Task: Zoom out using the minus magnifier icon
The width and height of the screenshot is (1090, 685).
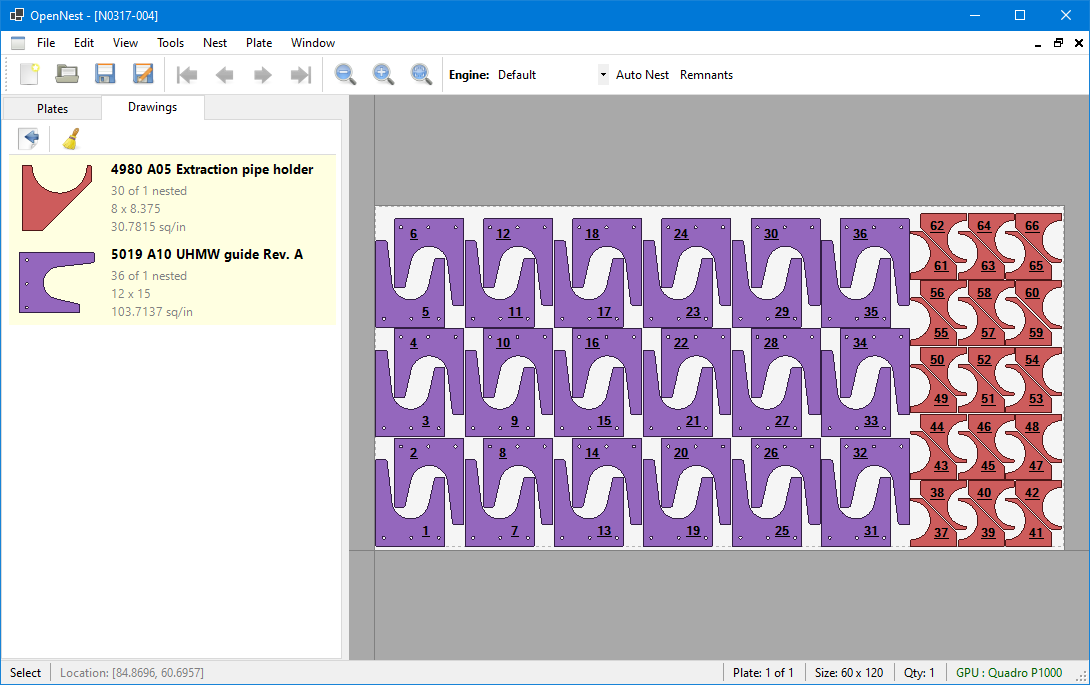Action: point(345,74)
